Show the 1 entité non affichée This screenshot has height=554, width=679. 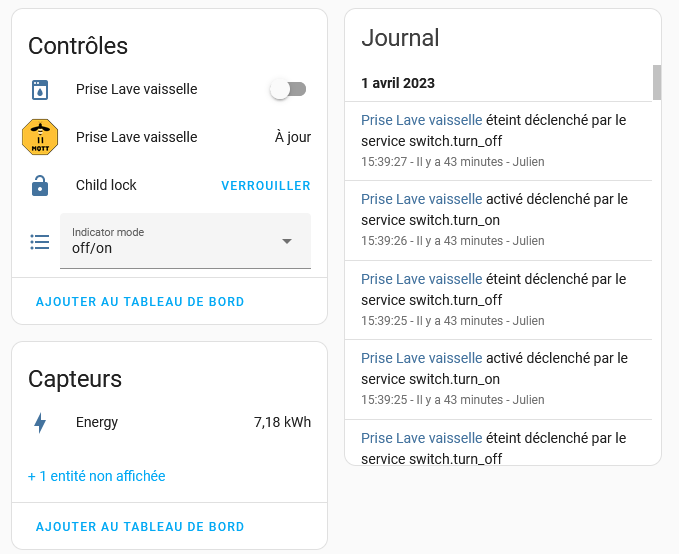96,476
